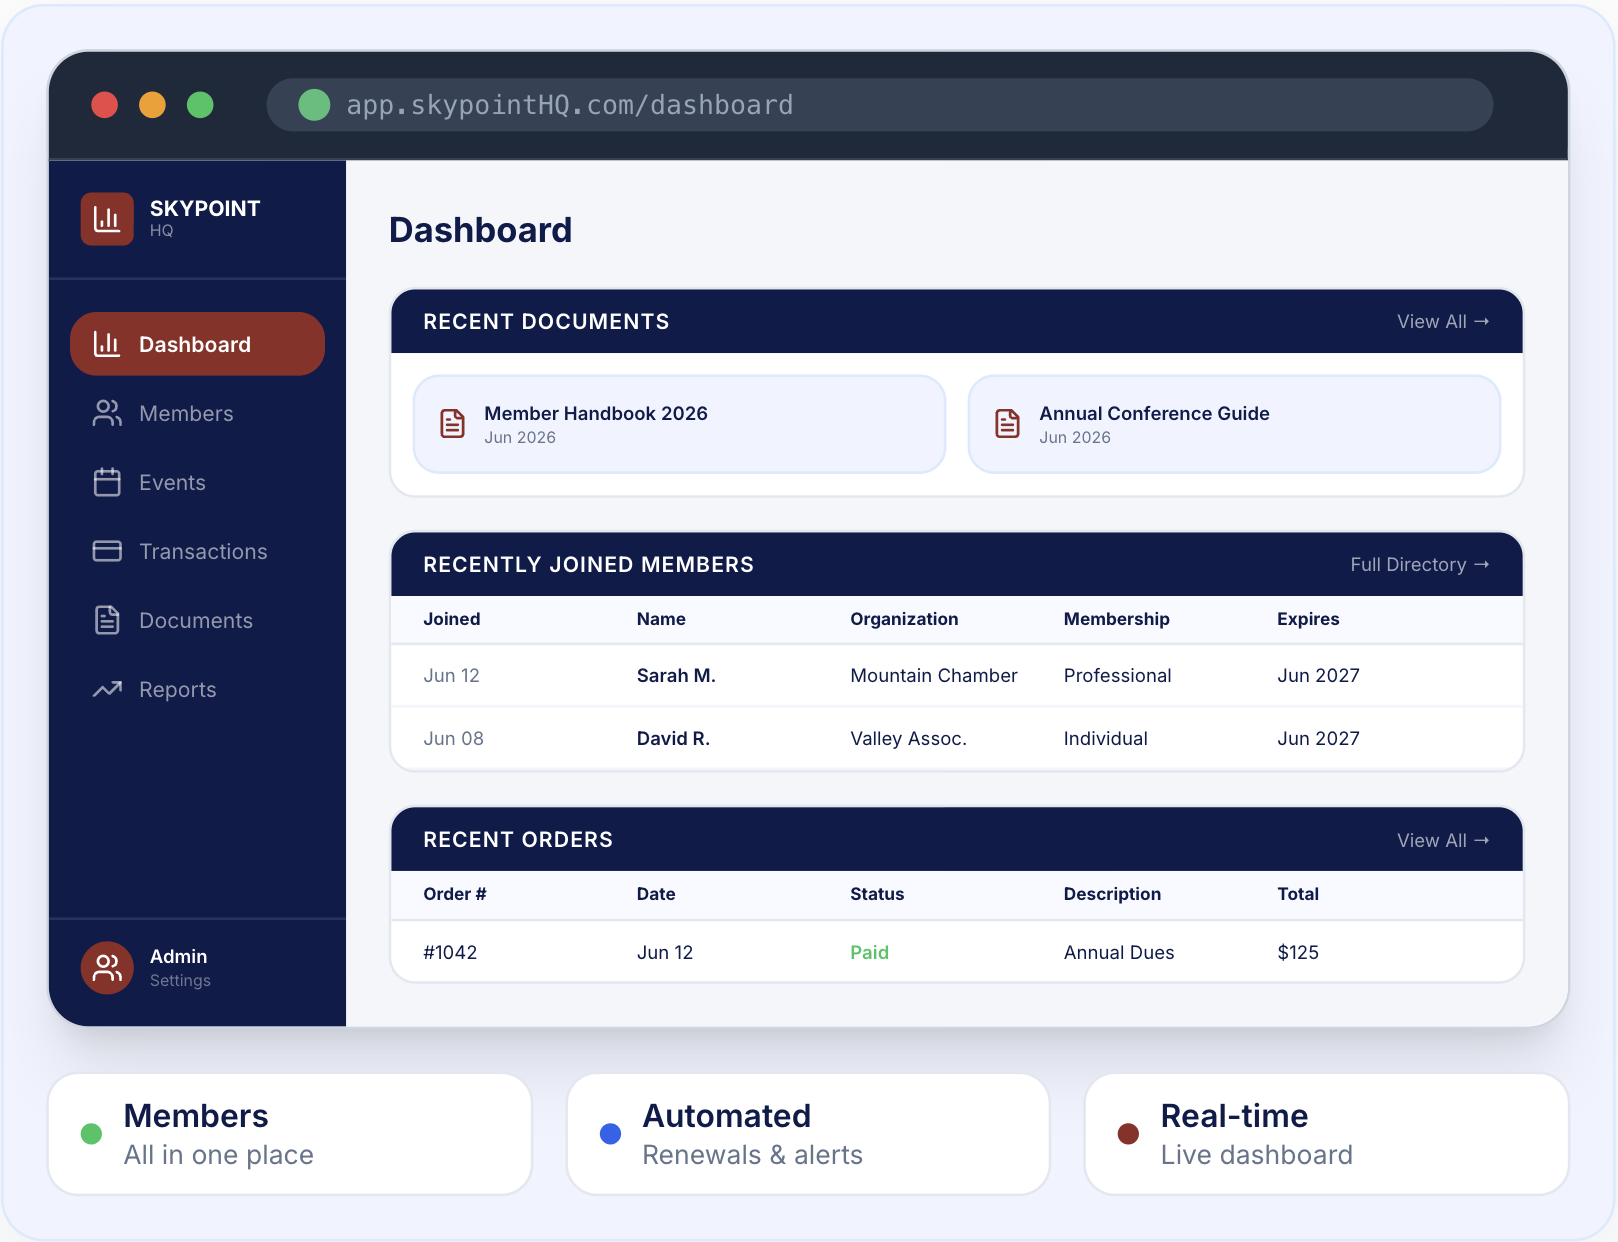Image resolution: width=1618 pixels, height=1242 pixels.
Task: Click View All in Recent Orders
Action: coord(1443,840)
